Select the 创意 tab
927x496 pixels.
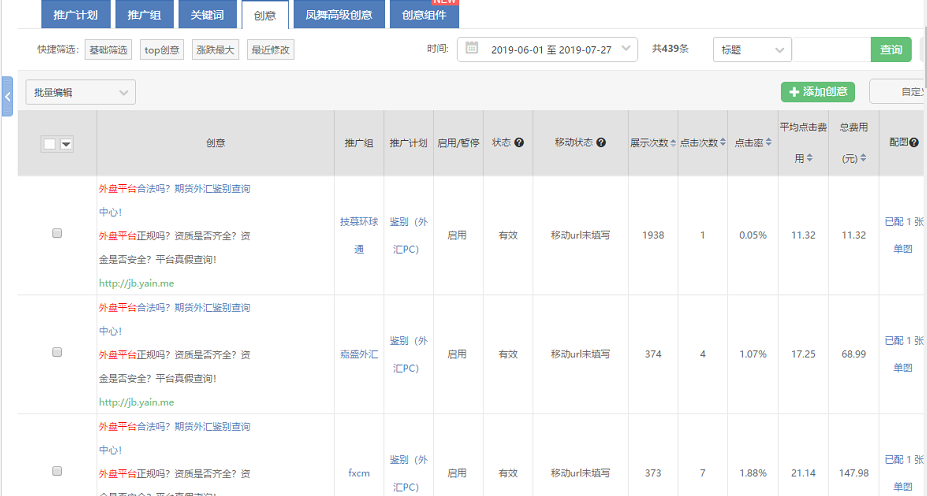point(265,14)
